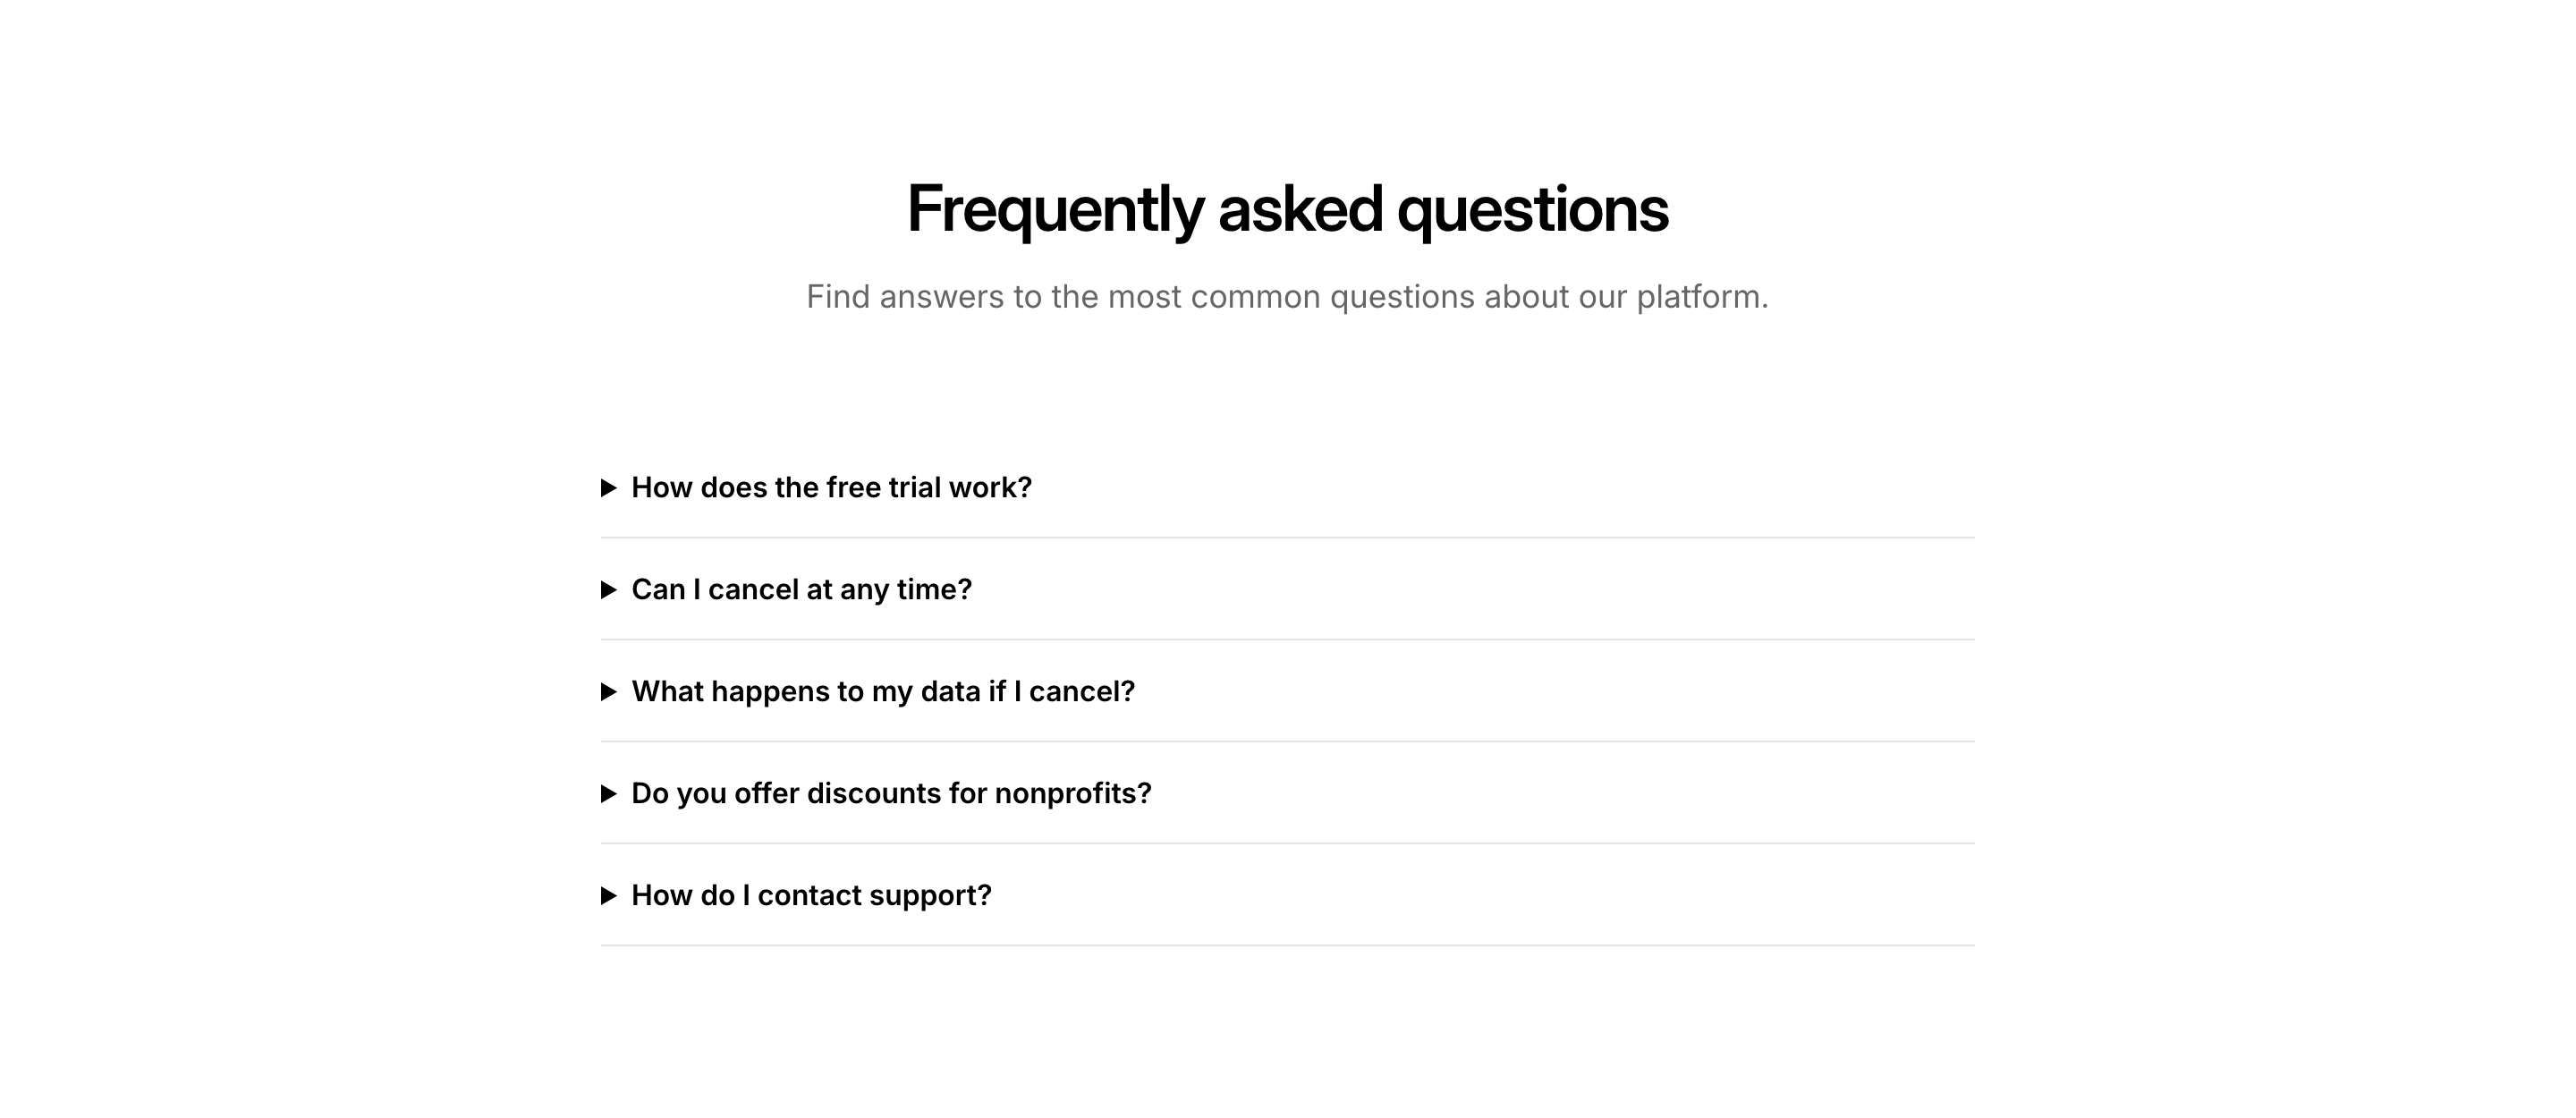Click the disclosure triangle for the data cancellation question
The width and height of the screenshot is (2576, 1118).
tap(608, 692)
